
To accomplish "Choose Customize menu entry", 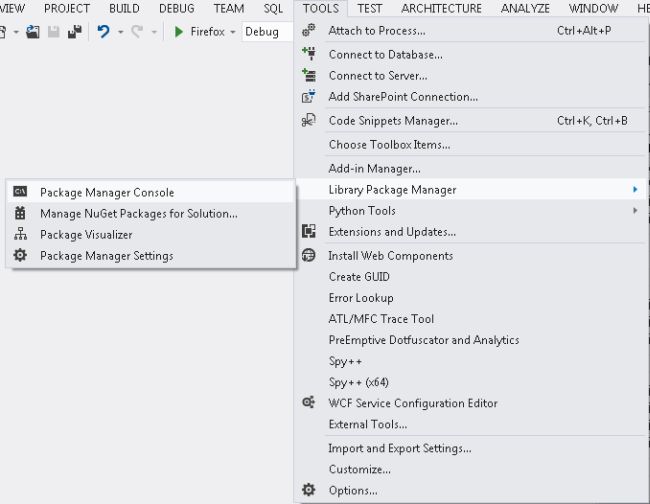I will coord(471,469).
